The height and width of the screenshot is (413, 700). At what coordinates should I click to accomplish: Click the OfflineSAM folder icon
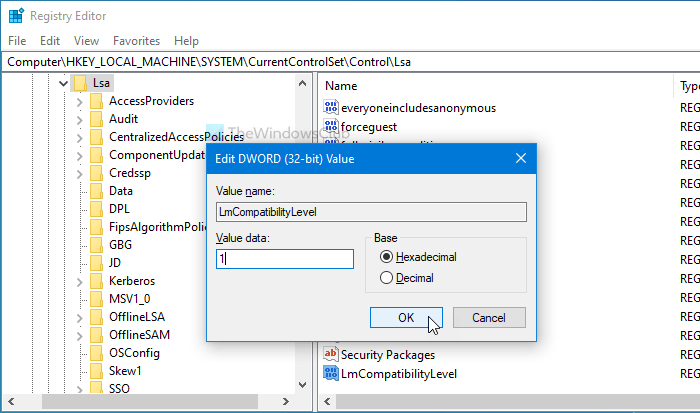tap(96, 335)
